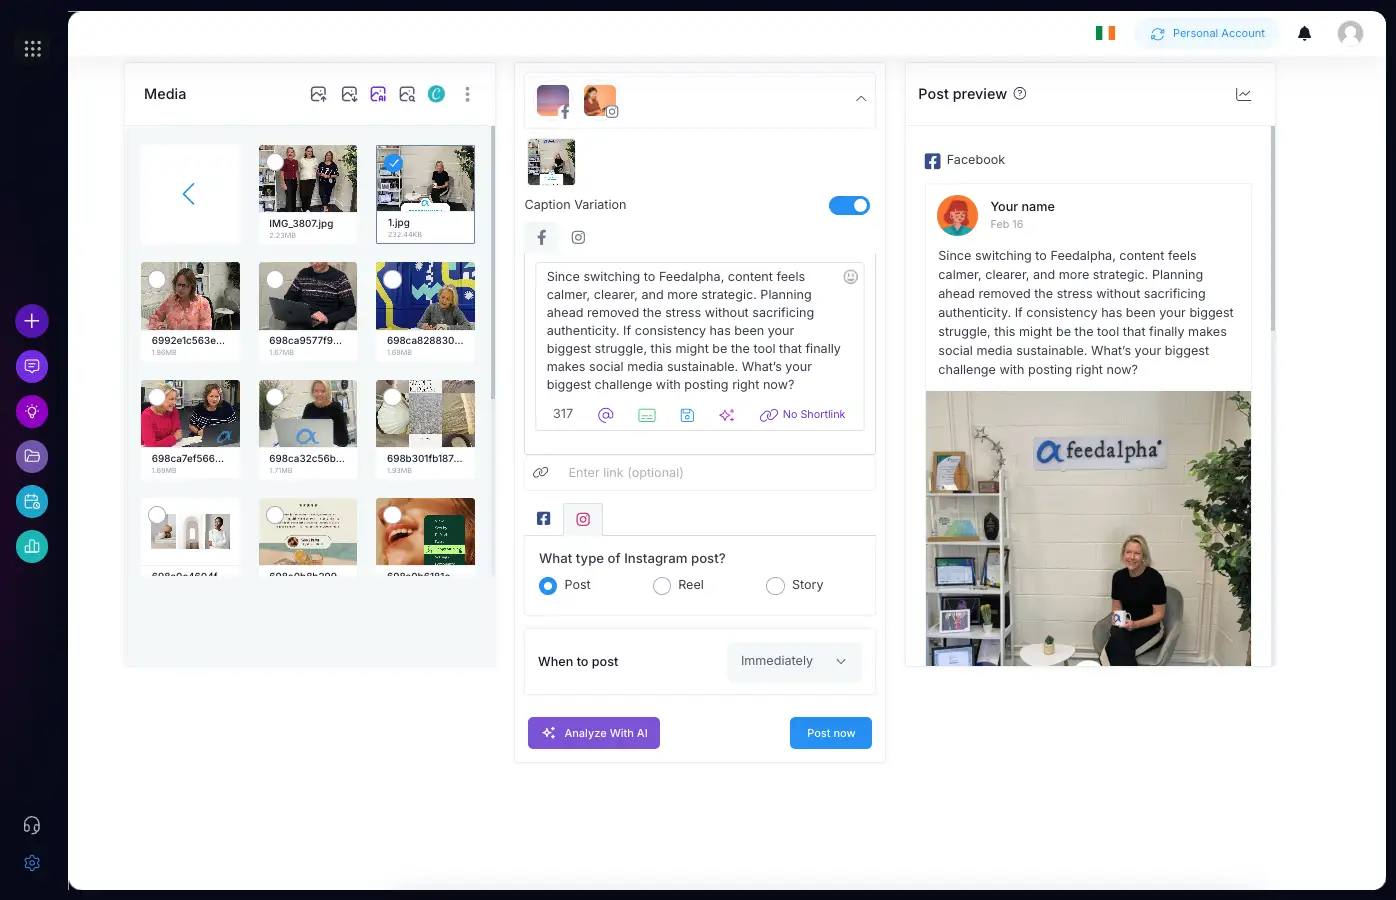The image size is (1396, 900).
Task: Open Canva from the Media toolbar
Action: tap(437, 93)
